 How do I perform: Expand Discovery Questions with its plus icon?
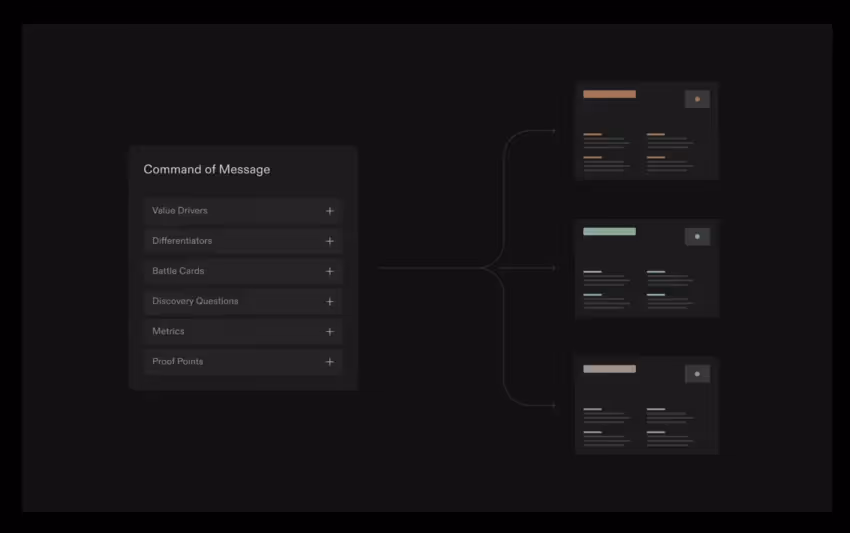(x=330, y=301)
